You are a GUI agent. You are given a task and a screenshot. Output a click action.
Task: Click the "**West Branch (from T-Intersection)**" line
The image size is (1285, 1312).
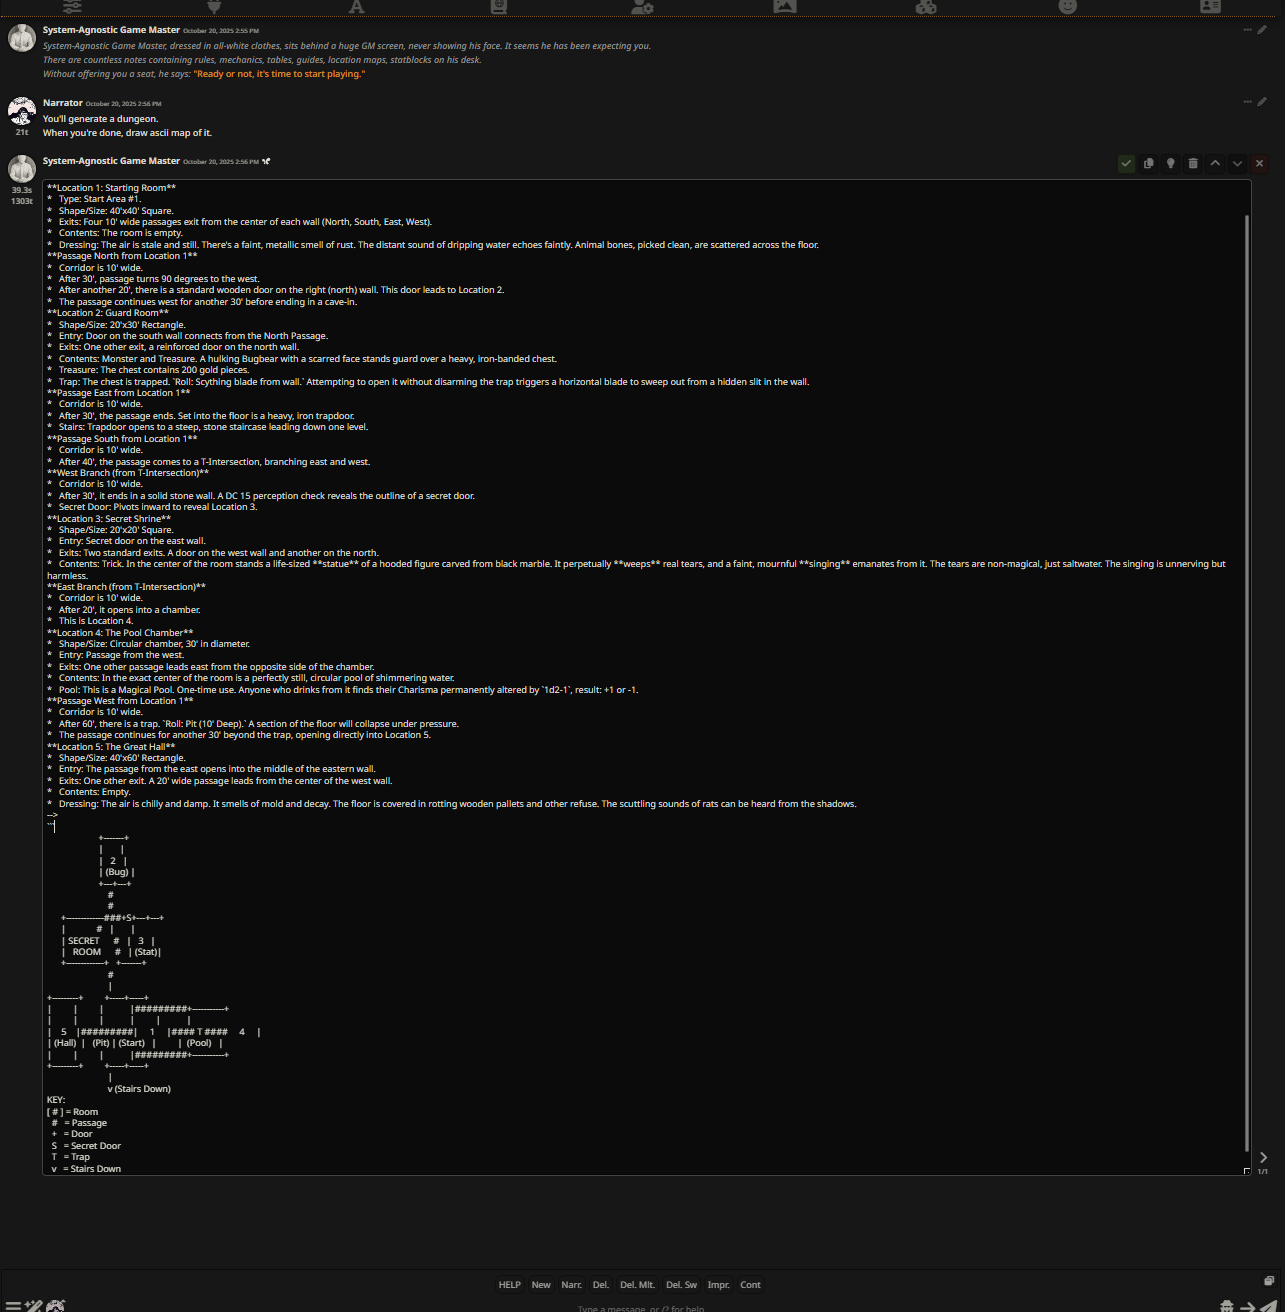click(x=128, y=473)
